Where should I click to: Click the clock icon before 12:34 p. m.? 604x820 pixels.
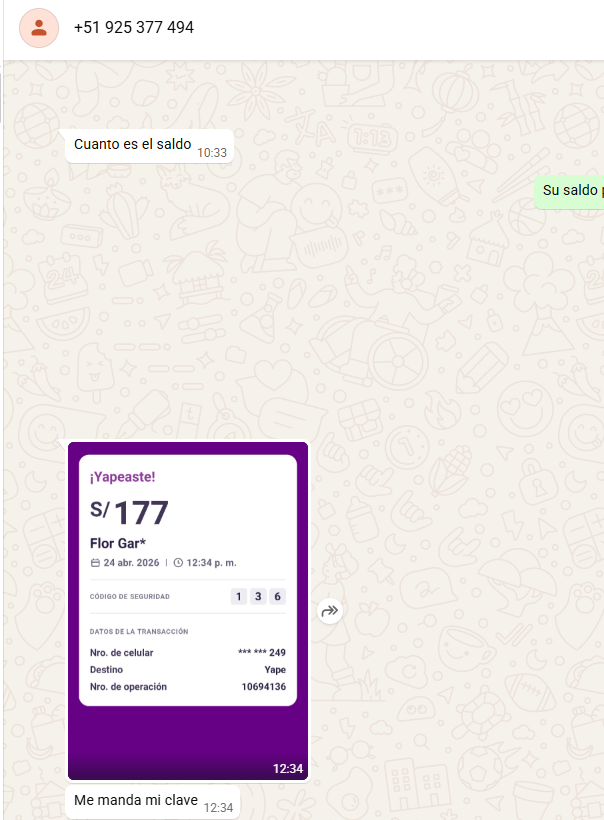(x=178, y=563)
